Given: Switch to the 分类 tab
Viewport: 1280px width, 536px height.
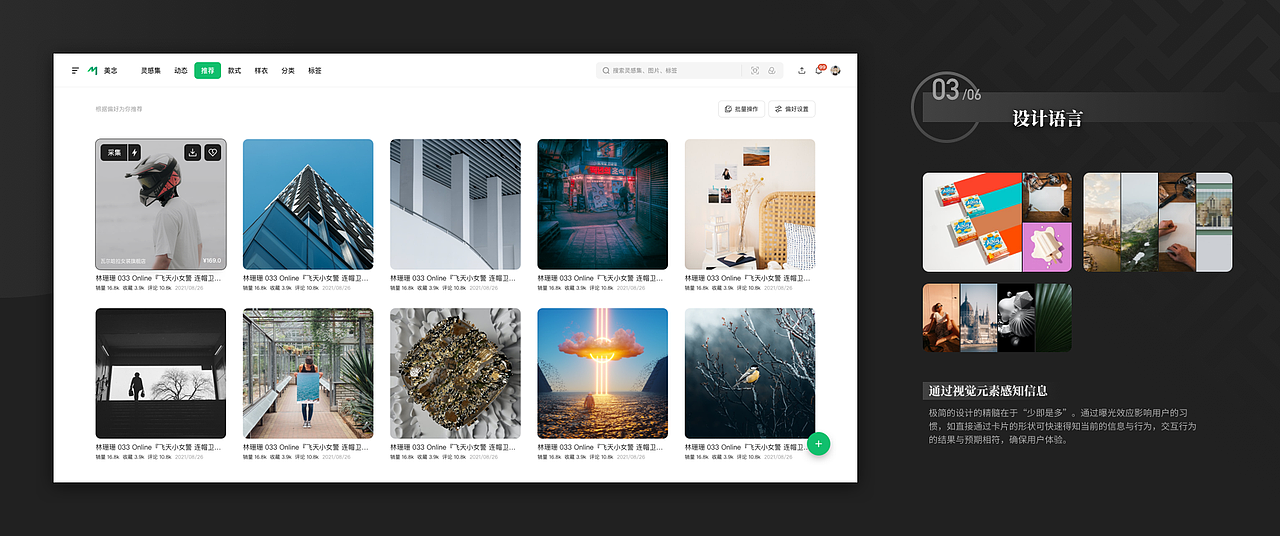Looking at the screenshot, I should [288, 71].
